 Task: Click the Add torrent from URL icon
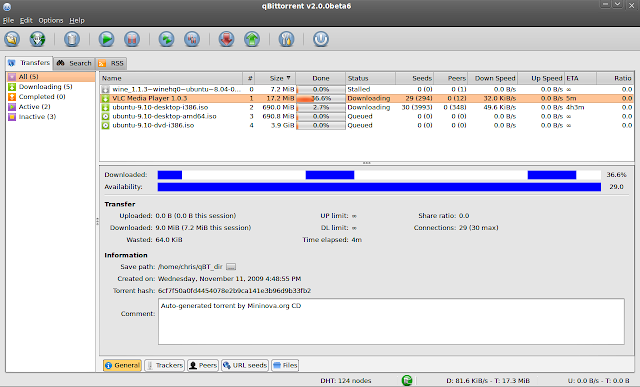38,39
